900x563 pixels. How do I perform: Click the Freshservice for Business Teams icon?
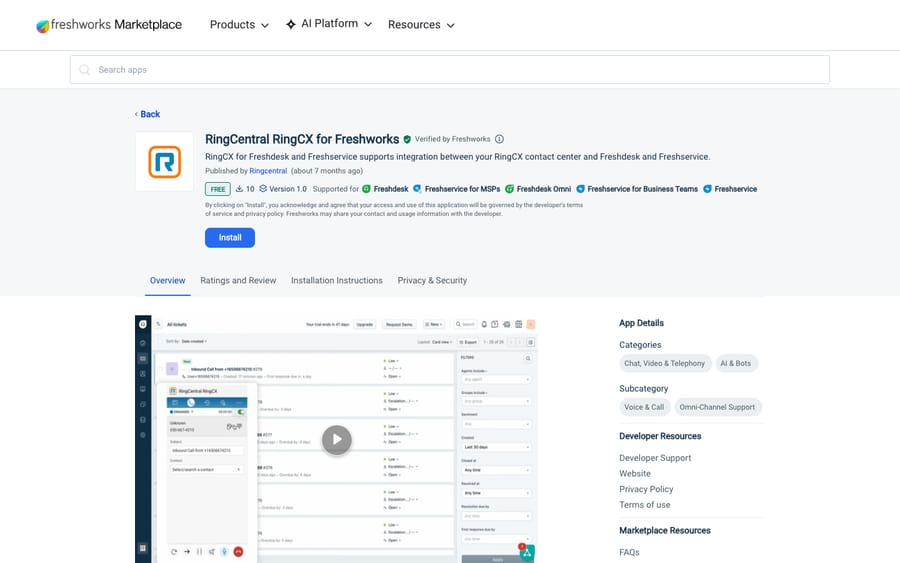580,189
